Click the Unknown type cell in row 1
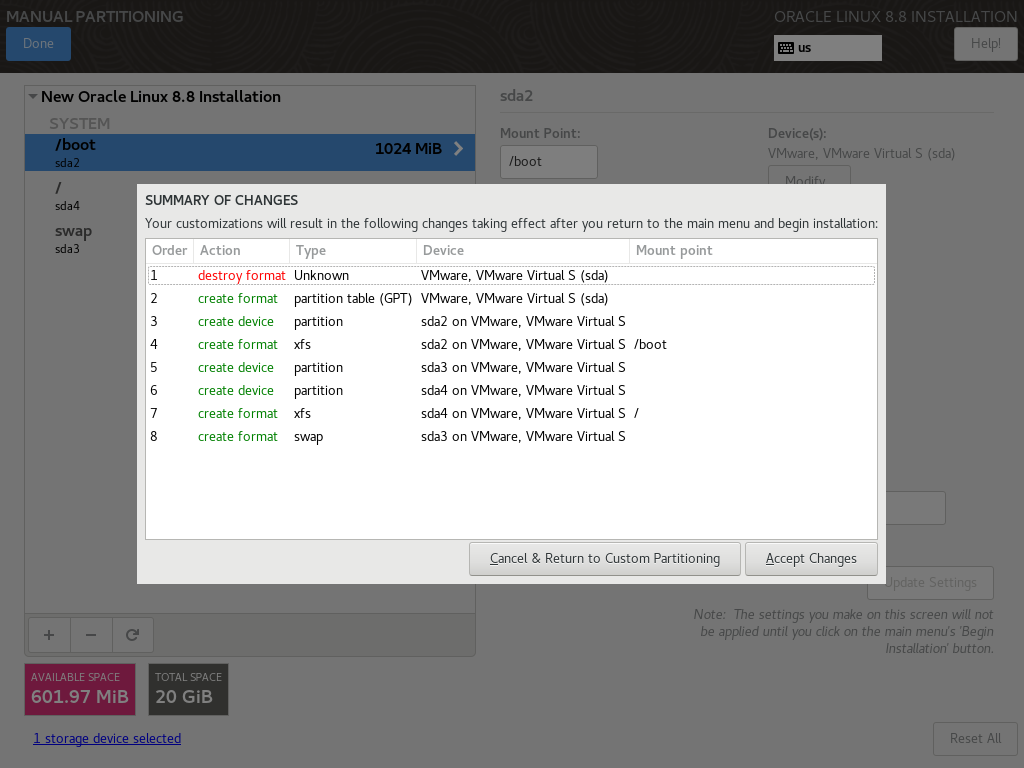Viewport: 1024px width, 768px height. pyautogui.click(x=321, y=276)
